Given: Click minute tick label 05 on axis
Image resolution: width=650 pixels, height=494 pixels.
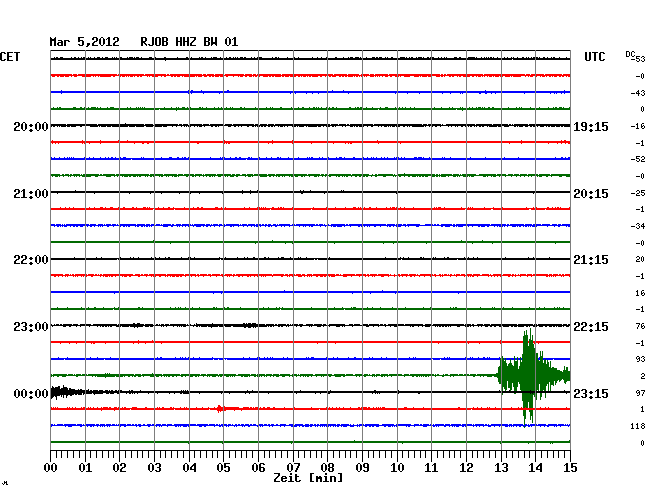Looking at the screenshot, I should [x=223, y=468].
